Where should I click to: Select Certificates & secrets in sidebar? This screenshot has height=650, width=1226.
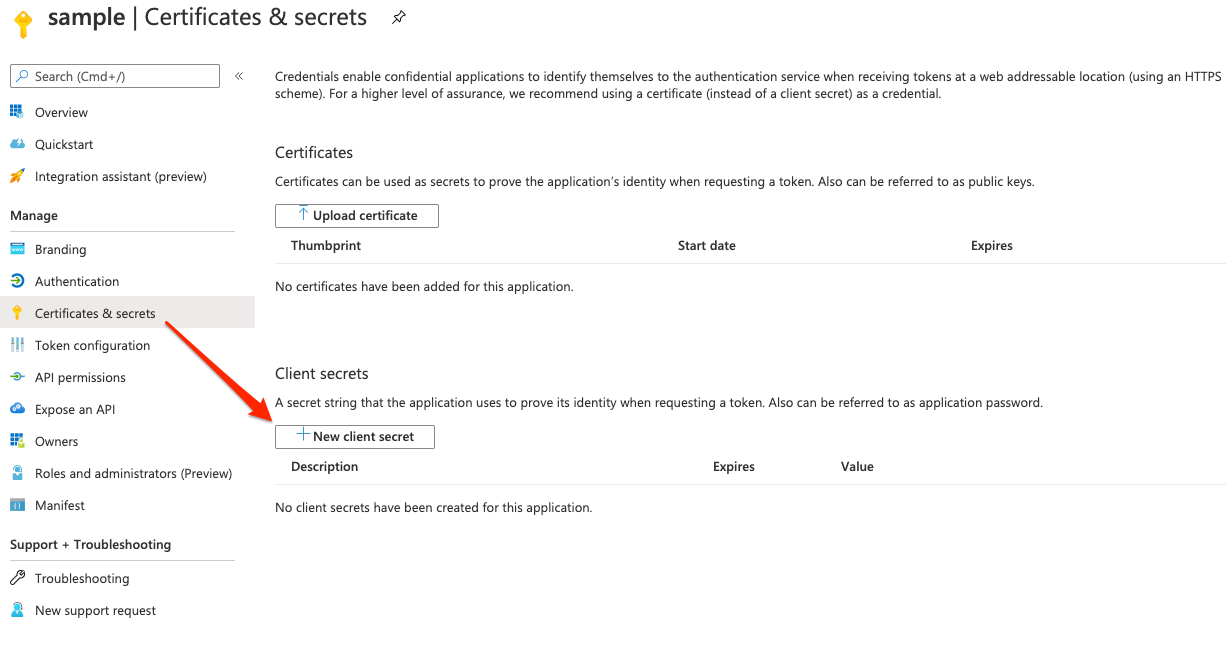[95, 313]
